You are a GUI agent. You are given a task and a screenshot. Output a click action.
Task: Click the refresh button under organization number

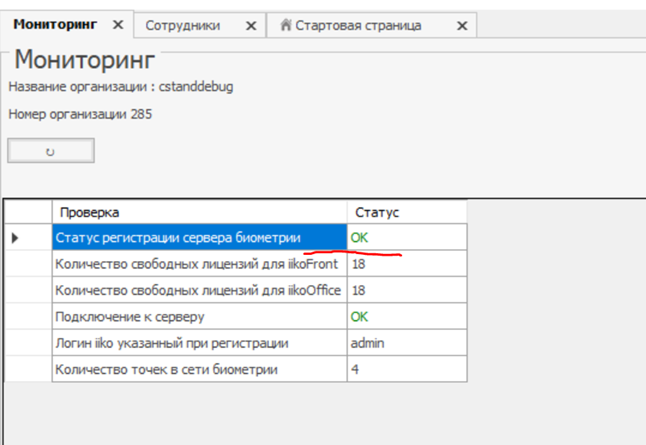tap(51, 151)
